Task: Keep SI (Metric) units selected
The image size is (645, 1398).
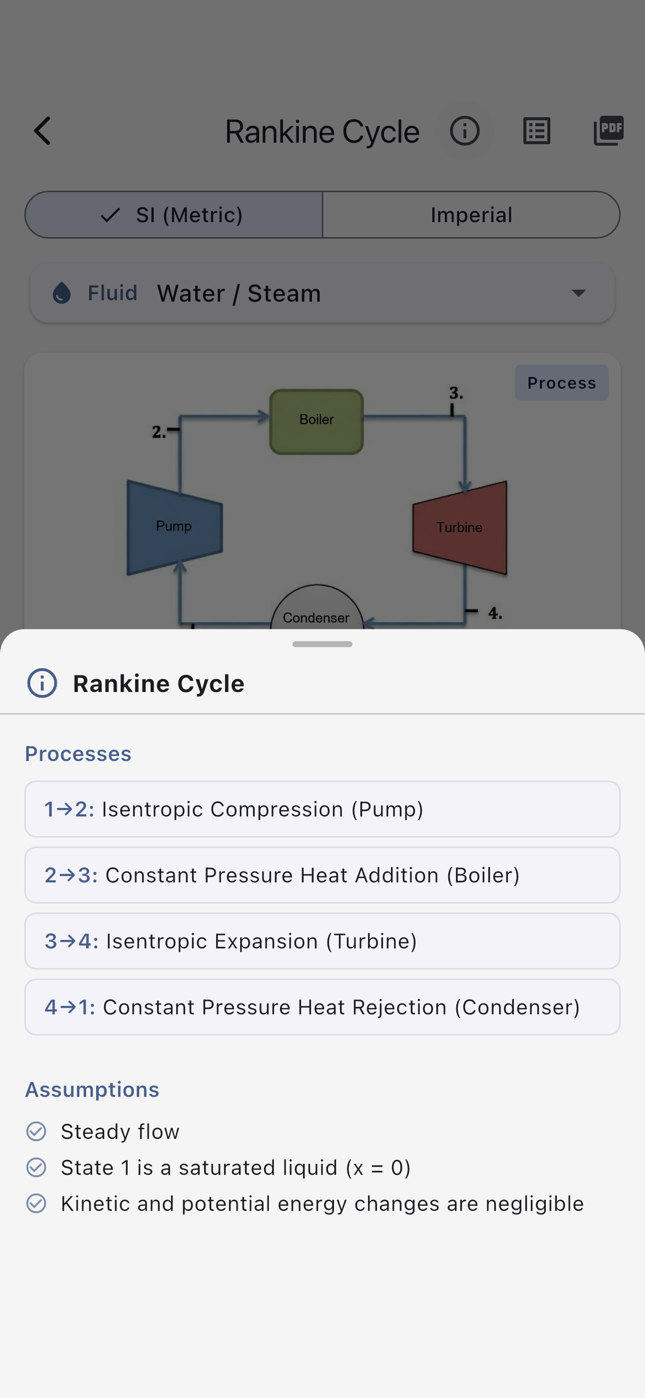Action: [172, 214]
